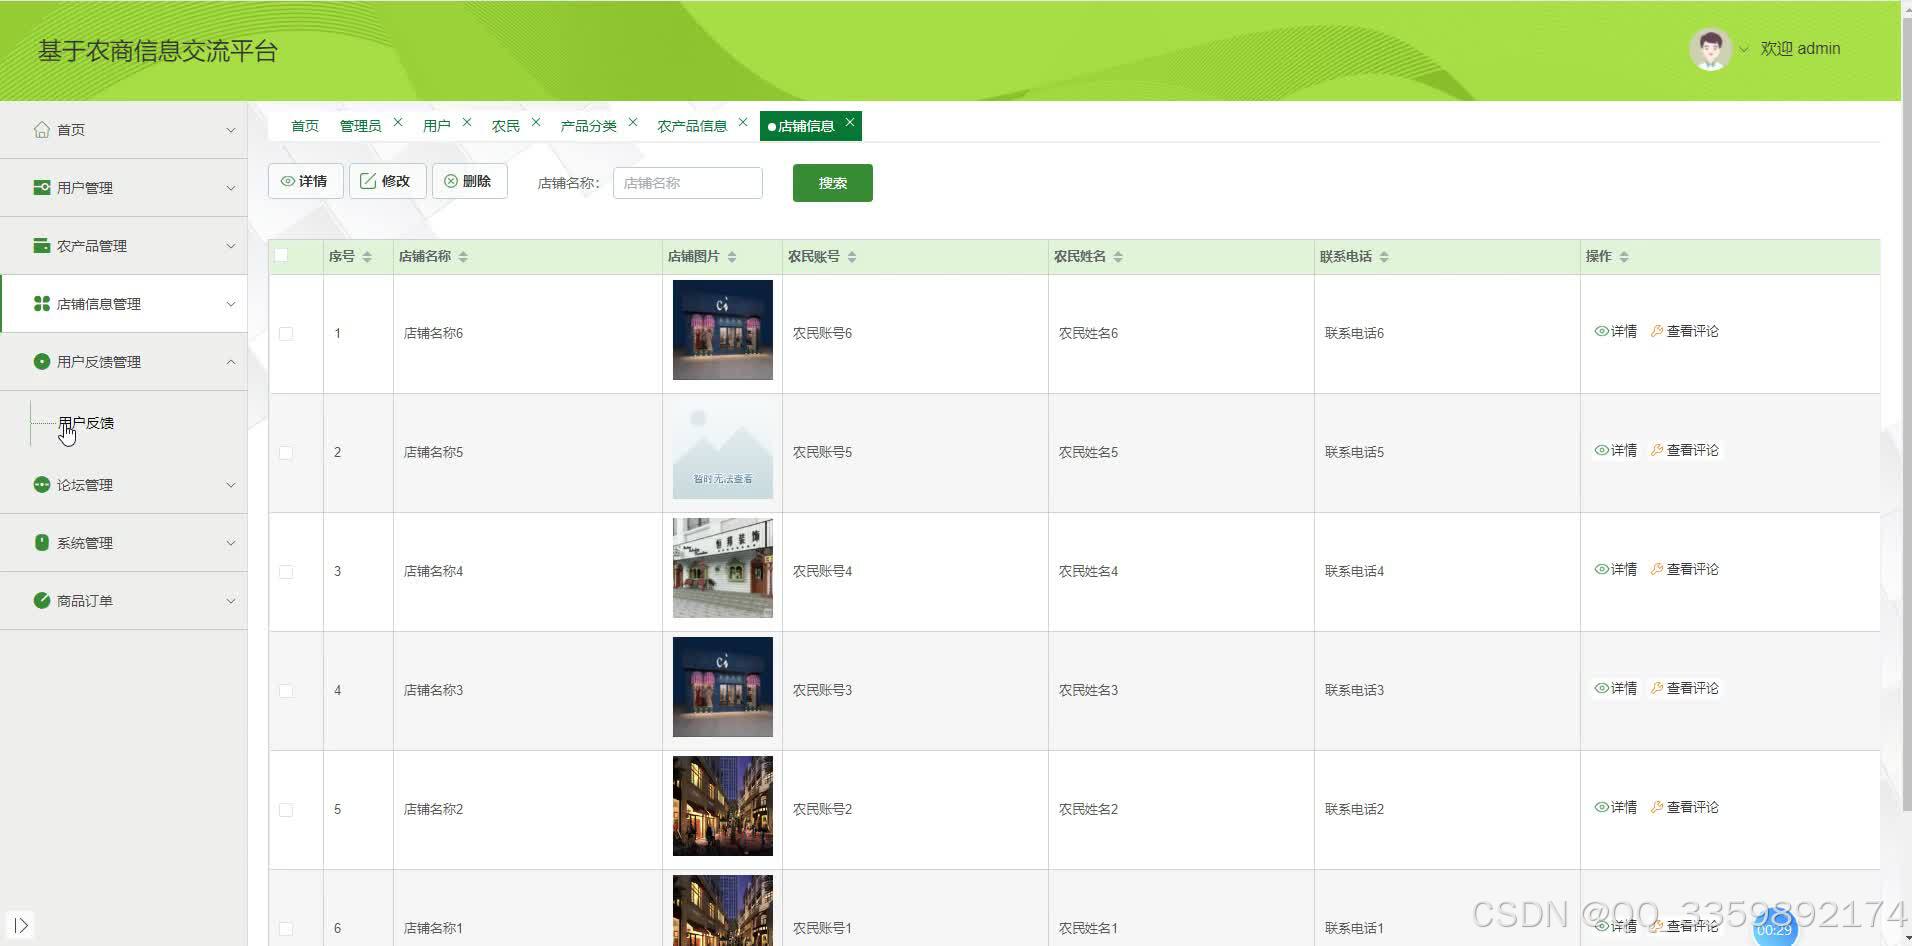Click the 商品订单 sidebar icon
The height and width of the screenshot is (946, 1912).
tap(41, 600)
